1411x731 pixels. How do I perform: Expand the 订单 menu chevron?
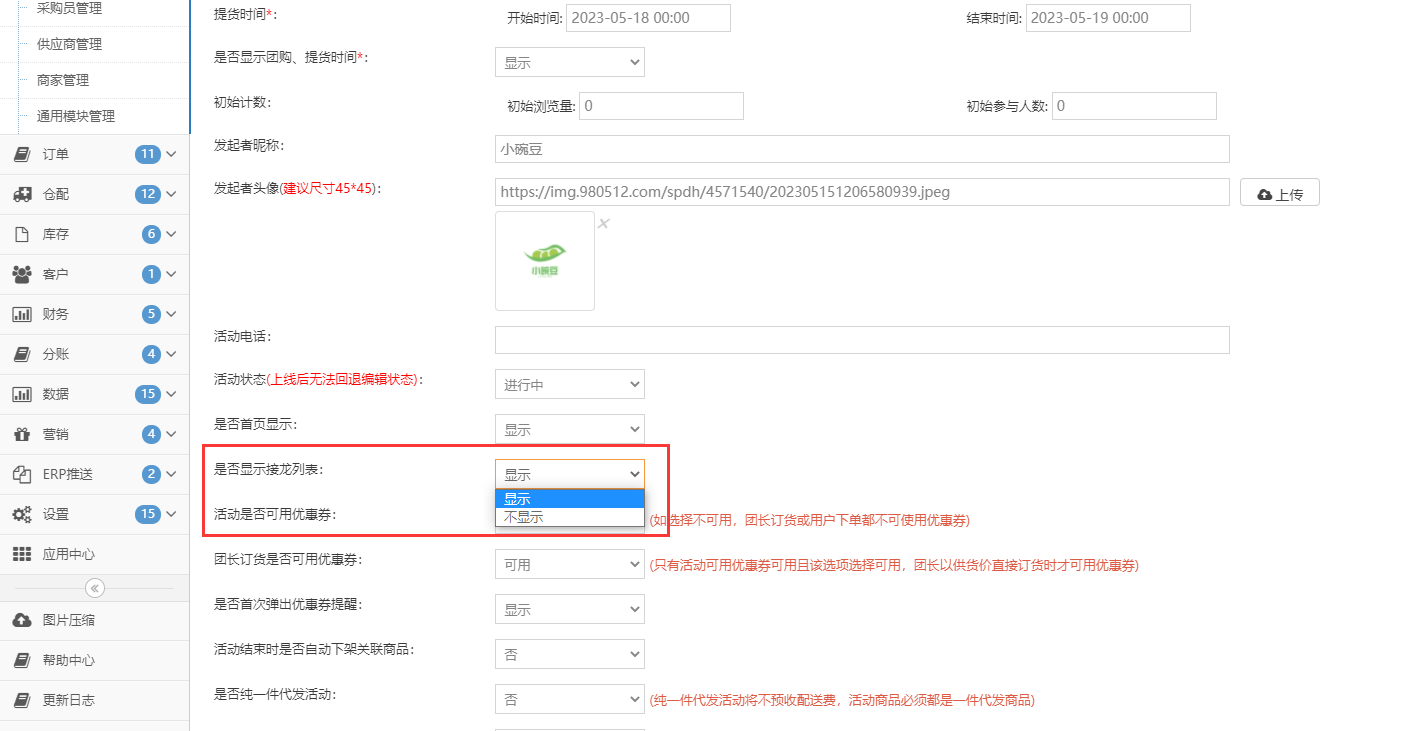coord(171,154)
